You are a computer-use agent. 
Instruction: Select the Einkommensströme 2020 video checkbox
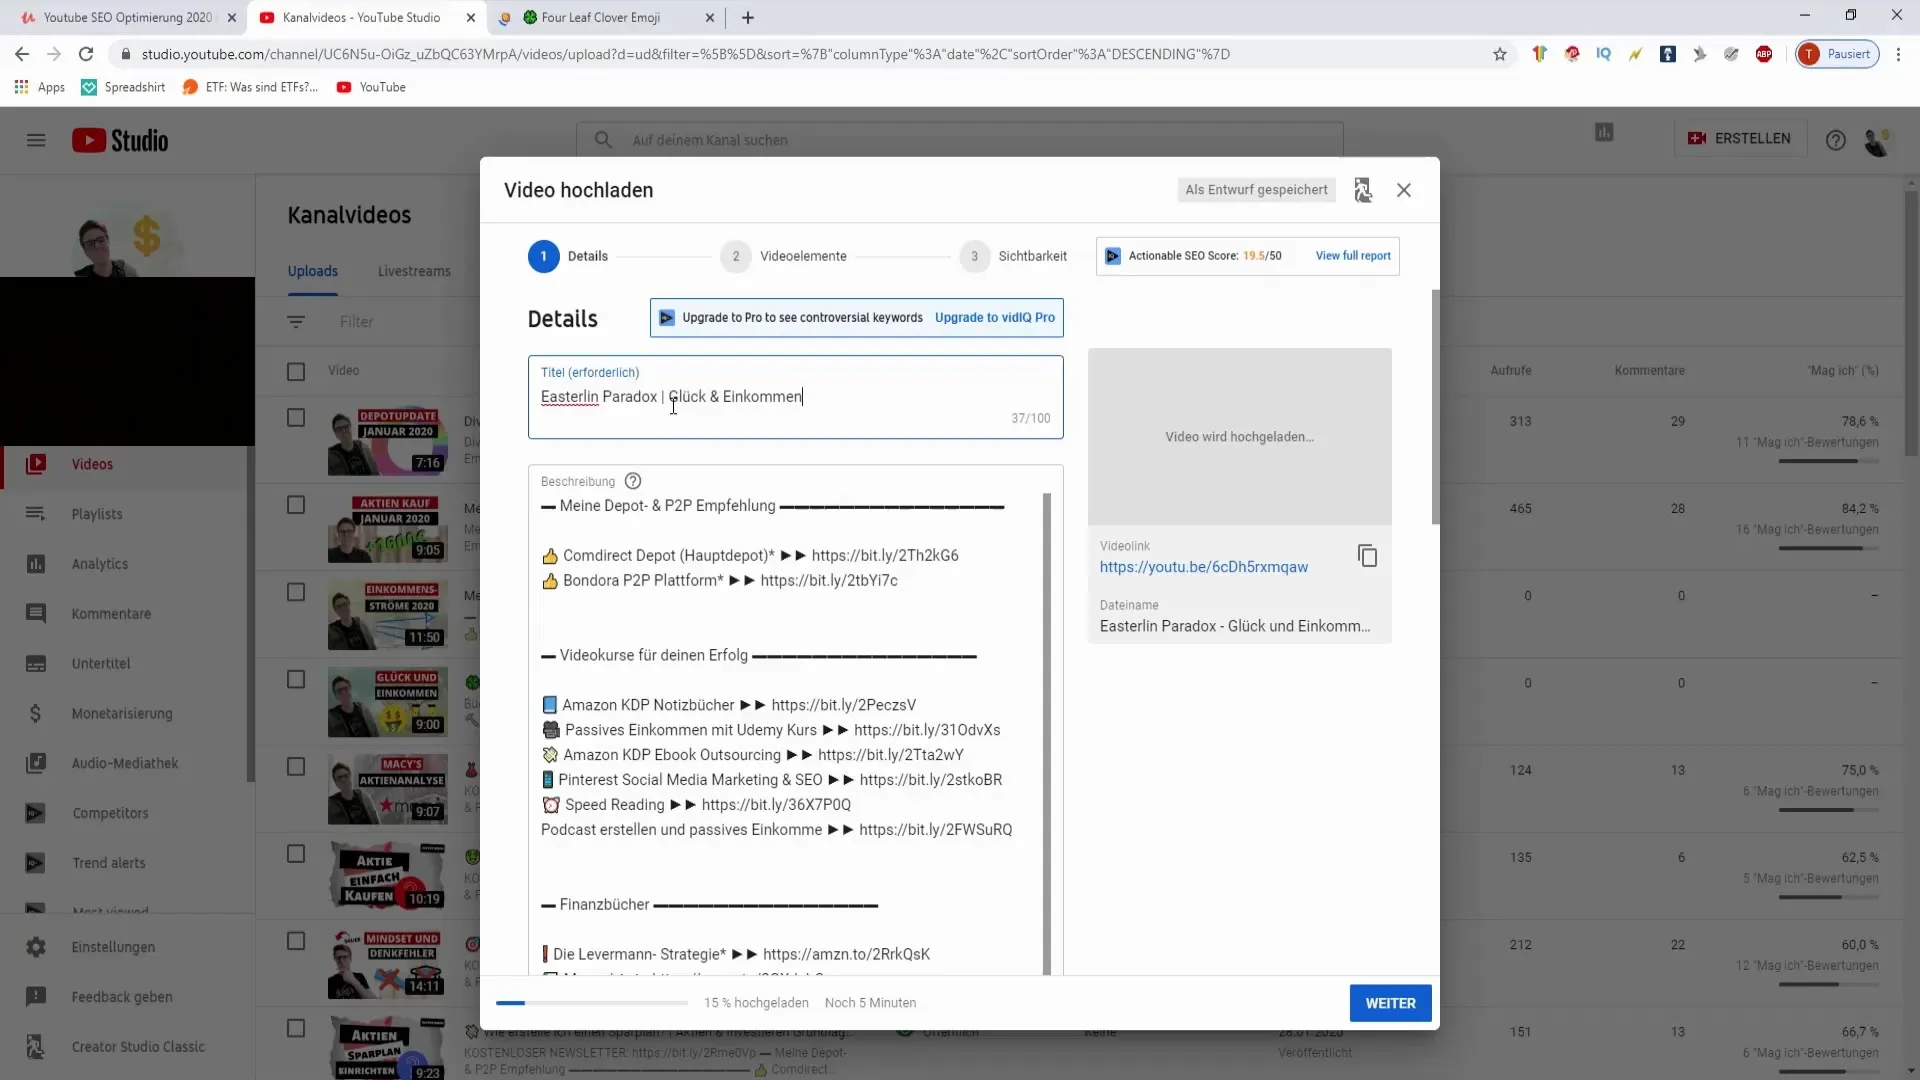pyautogui.click(x=296, y=592)
